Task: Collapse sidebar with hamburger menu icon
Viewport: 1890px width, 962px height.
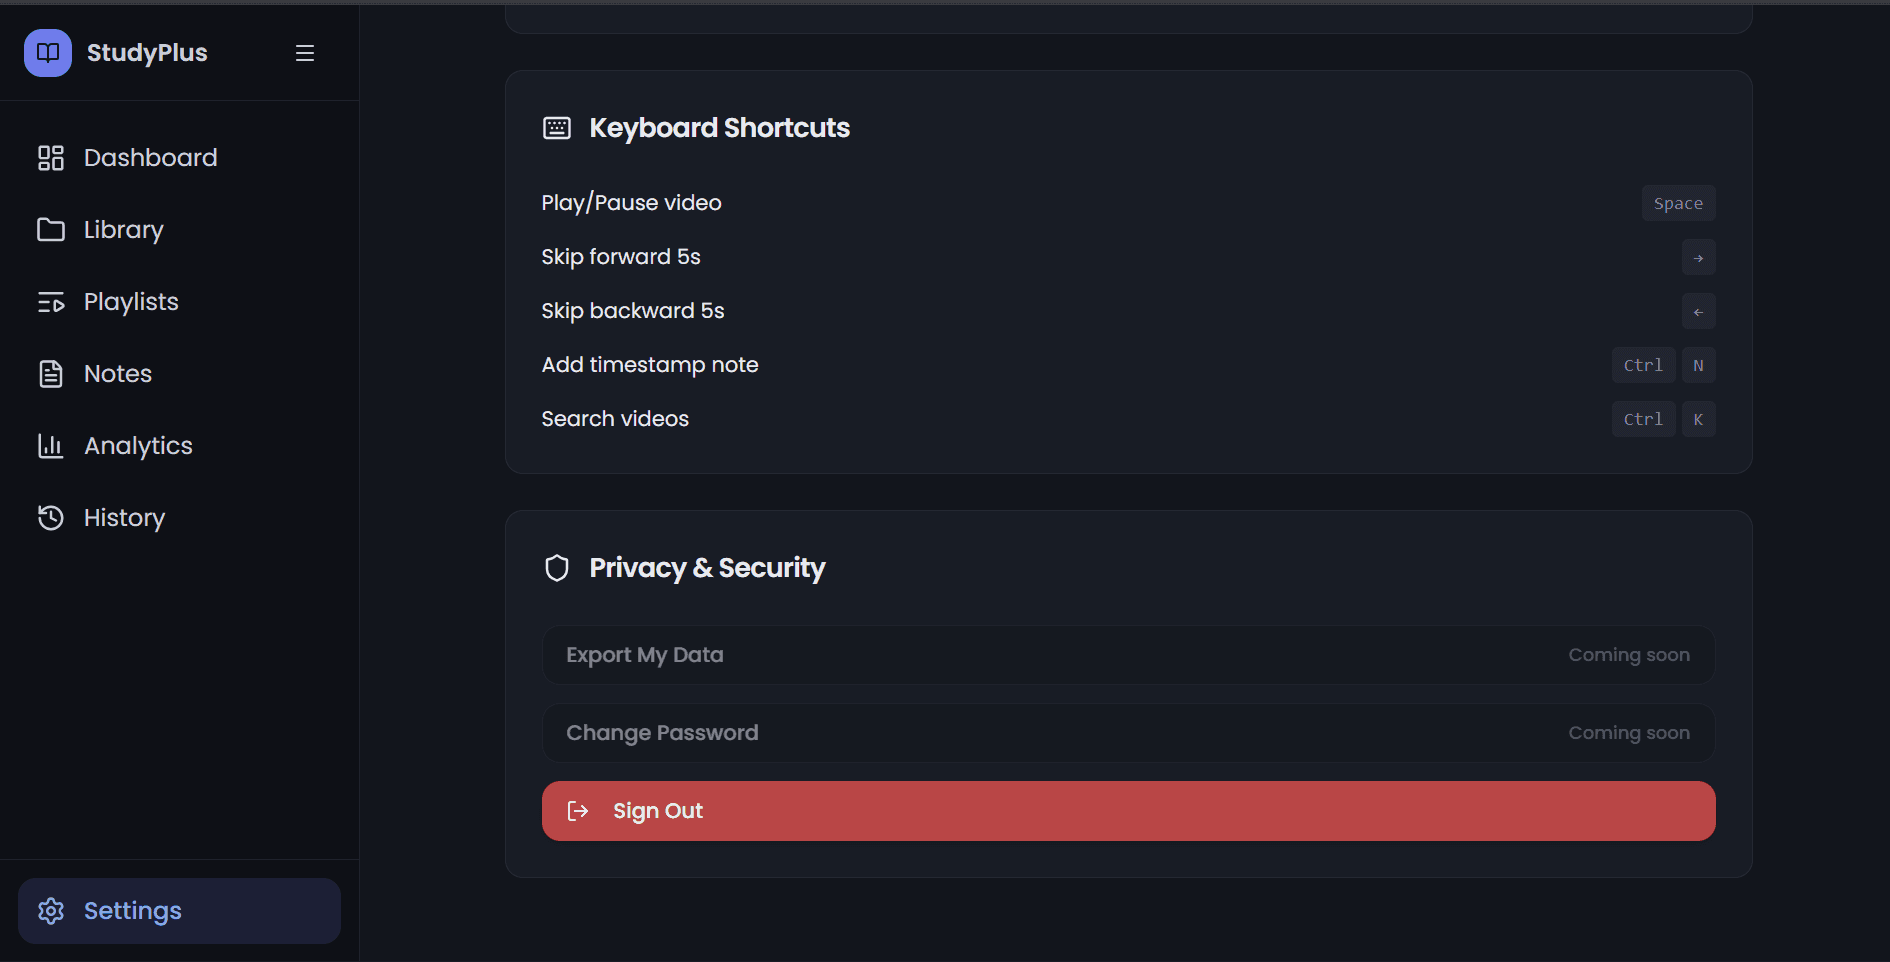Action: coord(305,53)
